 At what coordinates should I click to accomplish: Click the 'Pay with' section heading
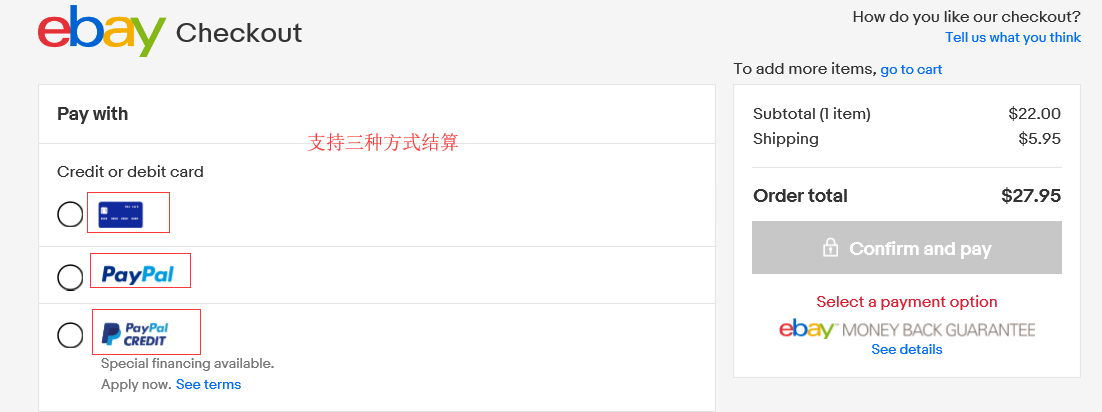[x=93, y=114]
